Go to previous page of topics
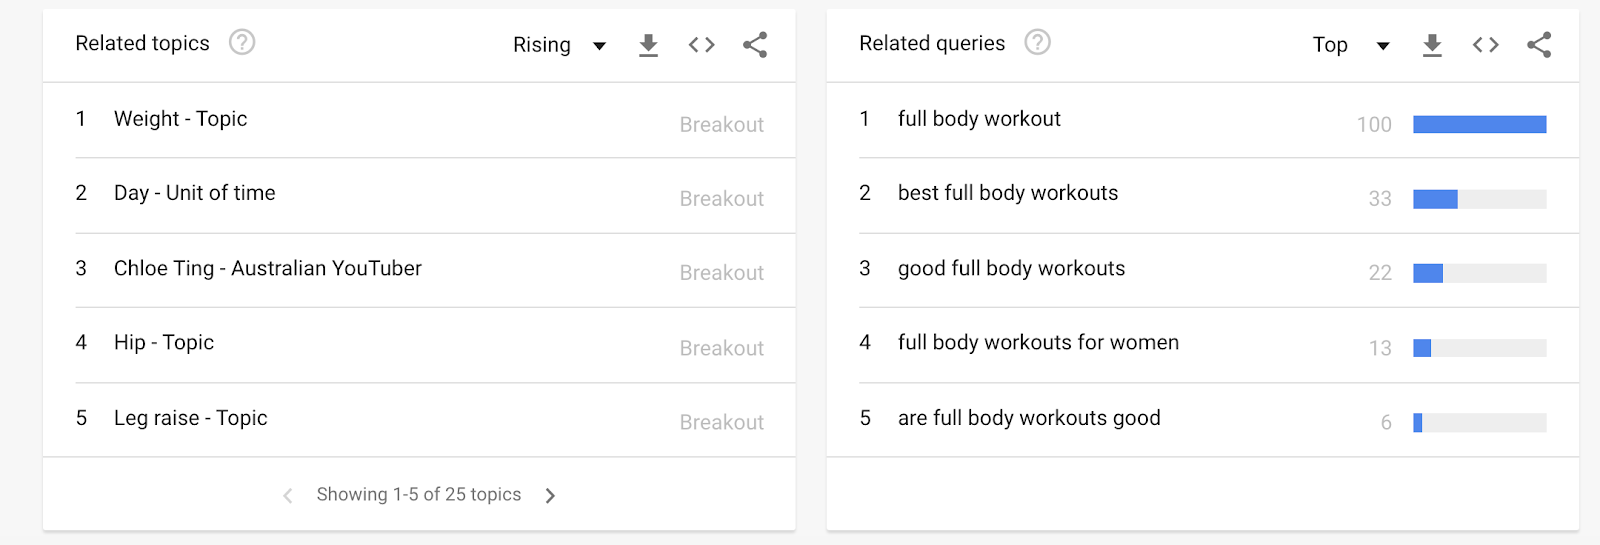The image size is (1600, 545). pyautogui.click(x=288, y=495)
